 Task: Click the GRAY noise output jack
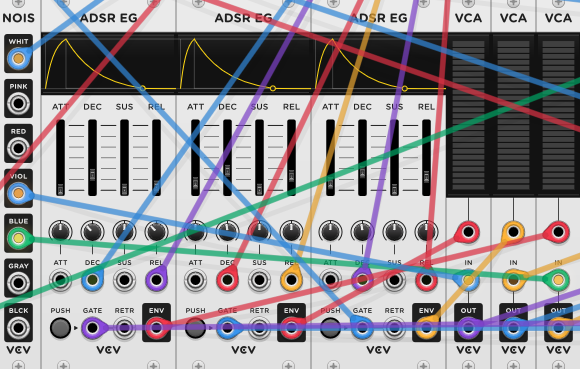click(x=18, y=283)
